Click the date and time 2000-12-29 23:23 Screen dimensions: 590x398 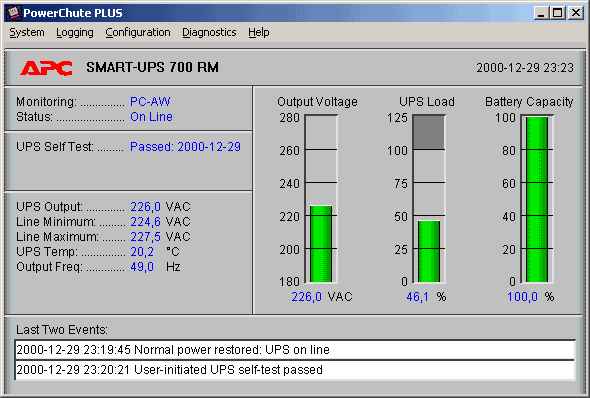525,68
